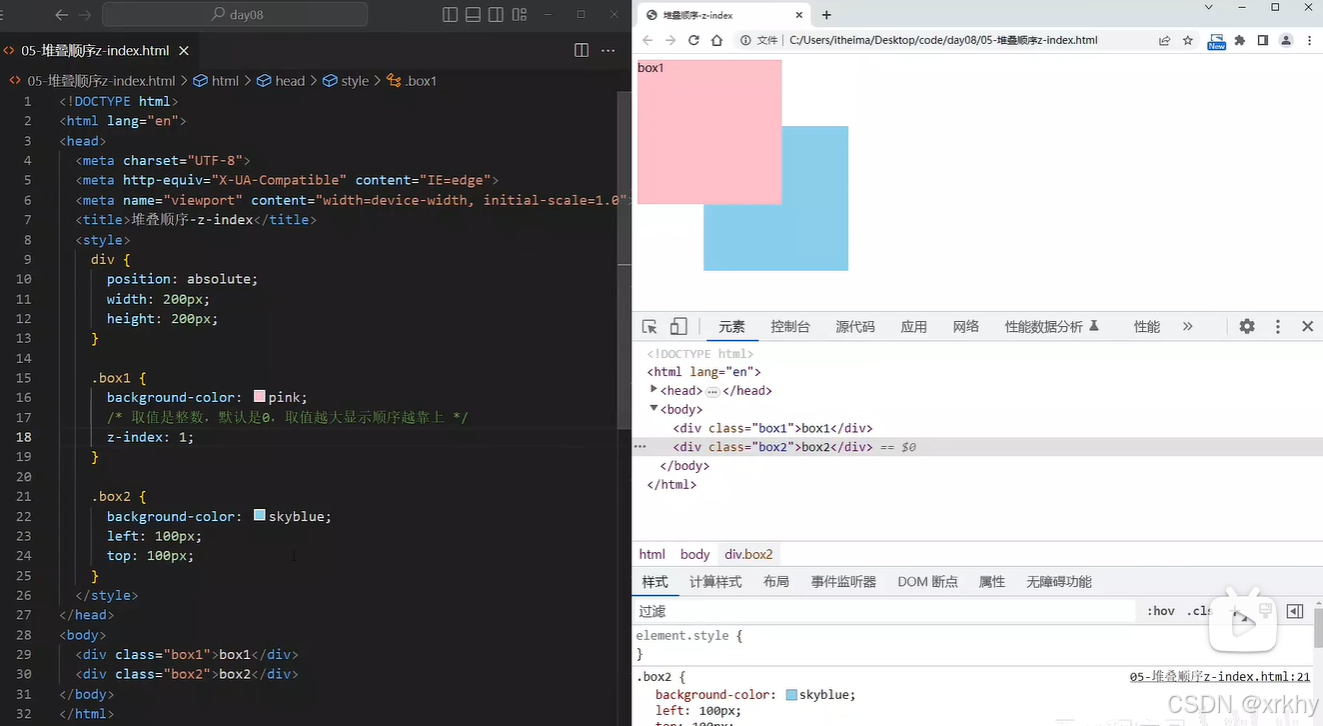Open the .box1 breadcrumb segment

pyautogui.click(x=412, y=81)
